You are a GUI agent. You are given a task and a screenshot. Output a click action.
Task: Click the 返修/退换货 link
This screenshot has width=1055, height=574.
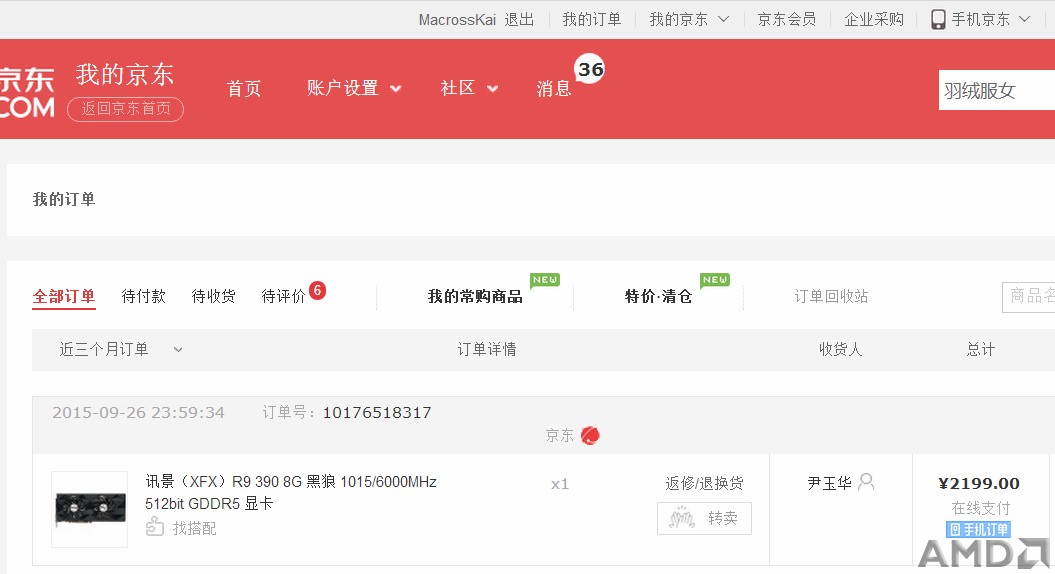point(704,483)
